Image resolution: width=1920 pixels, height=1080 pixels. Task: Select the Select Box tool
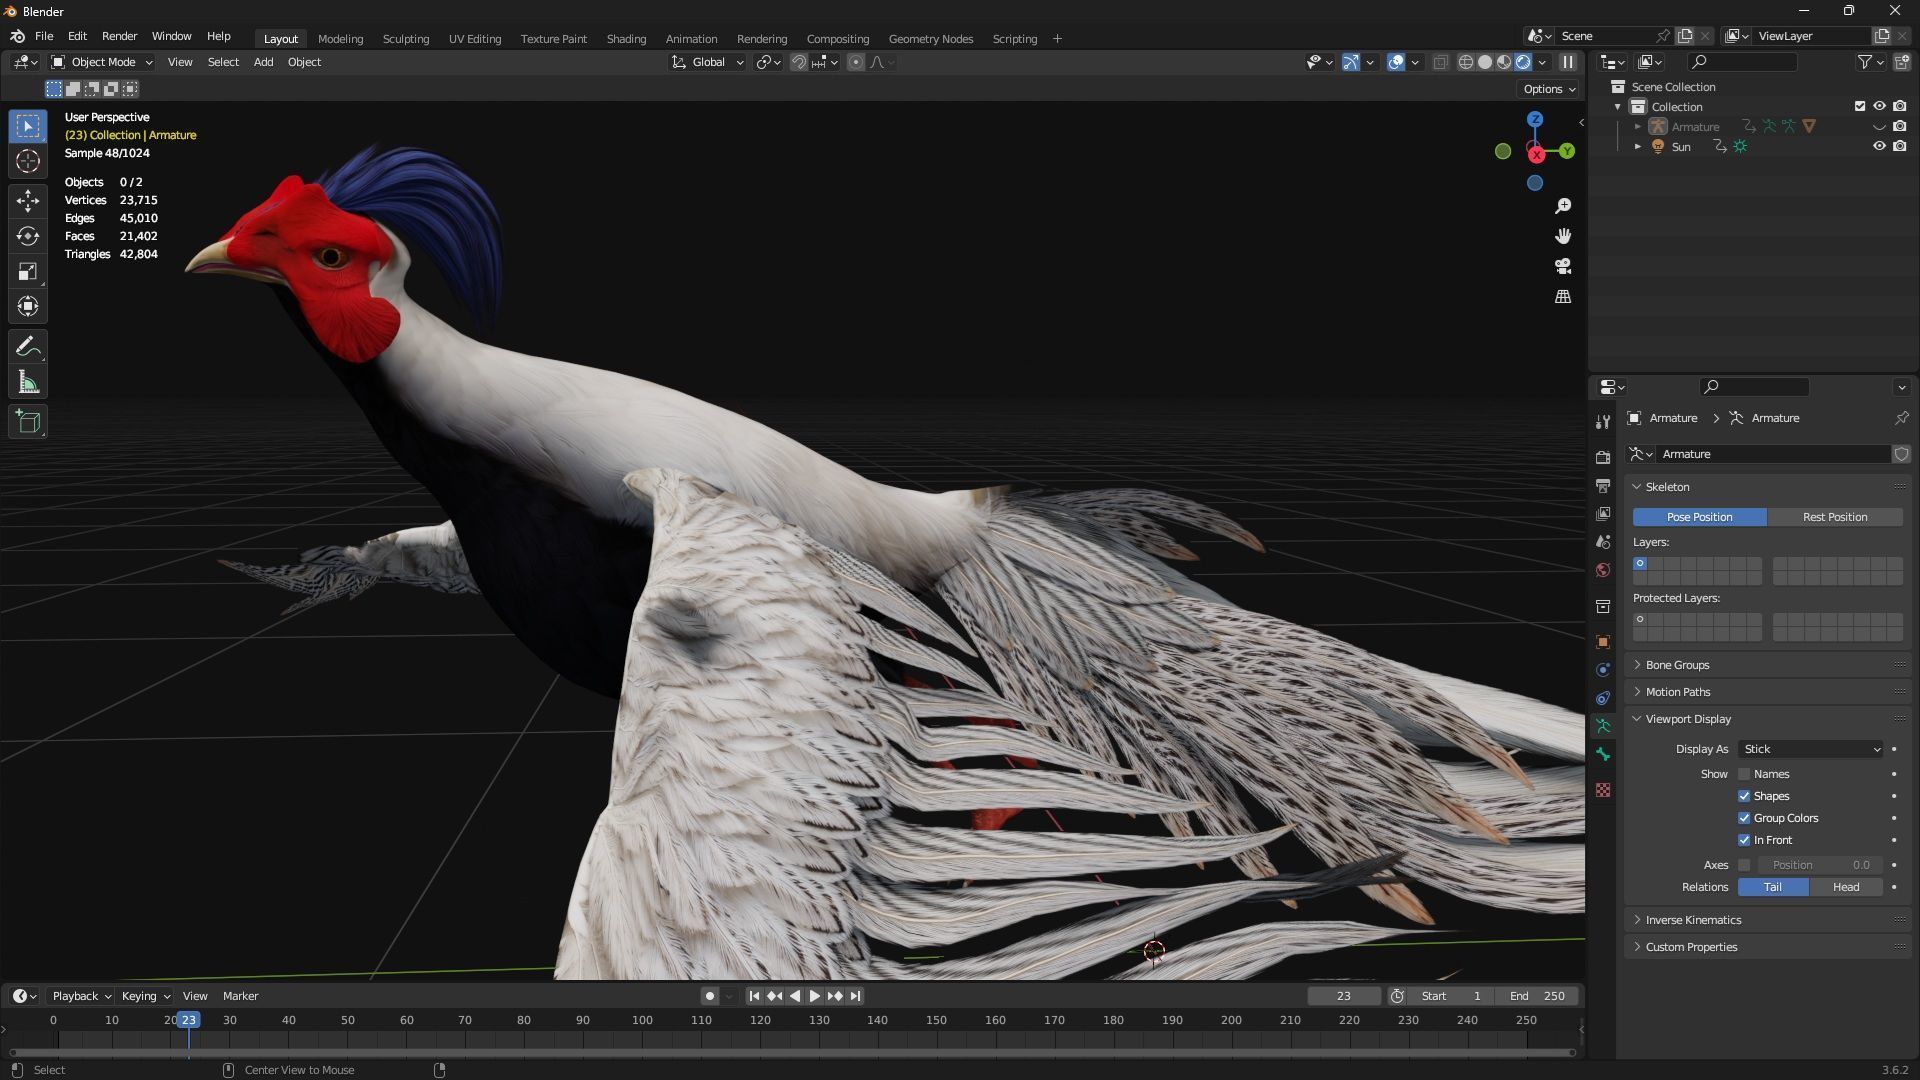click(x=28, y=126)
